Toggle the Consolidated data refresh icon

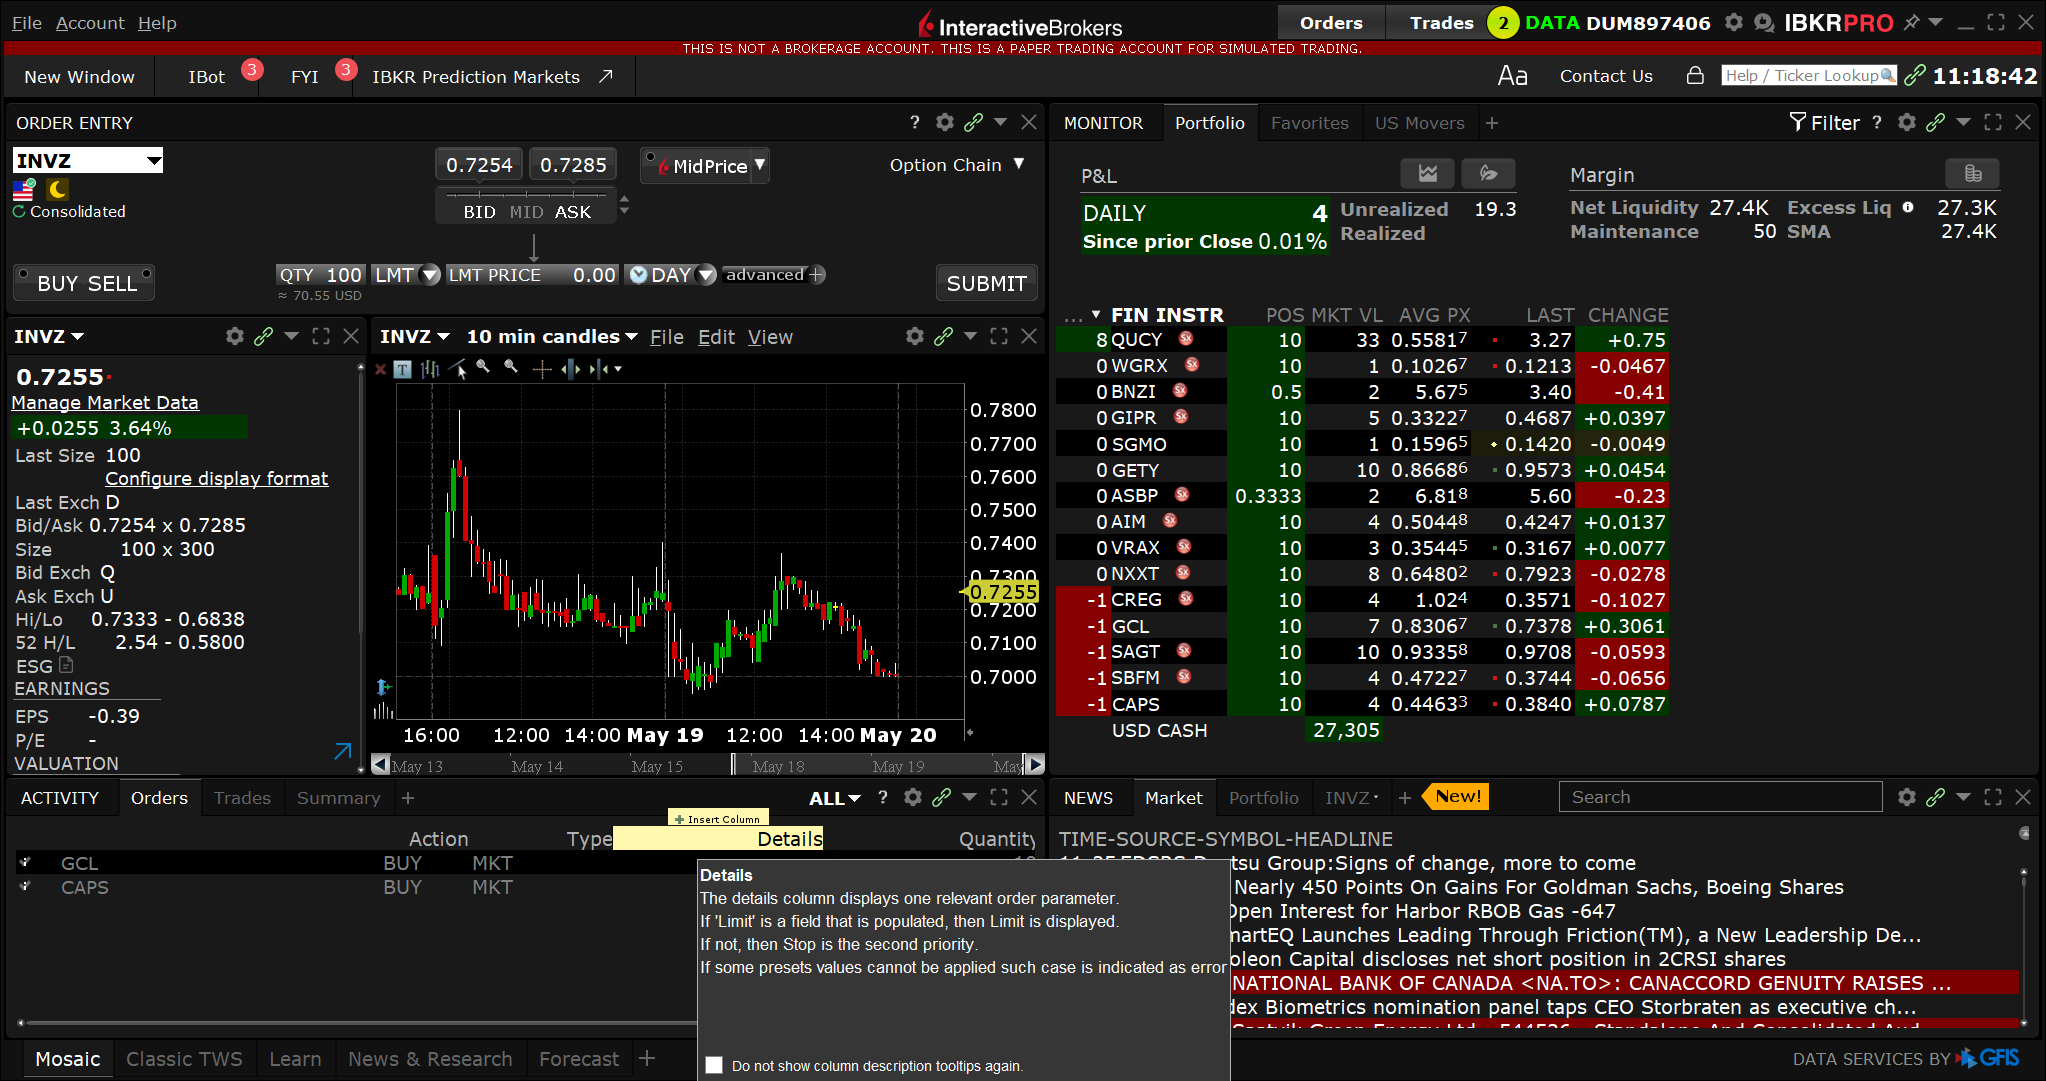point(19,211)
